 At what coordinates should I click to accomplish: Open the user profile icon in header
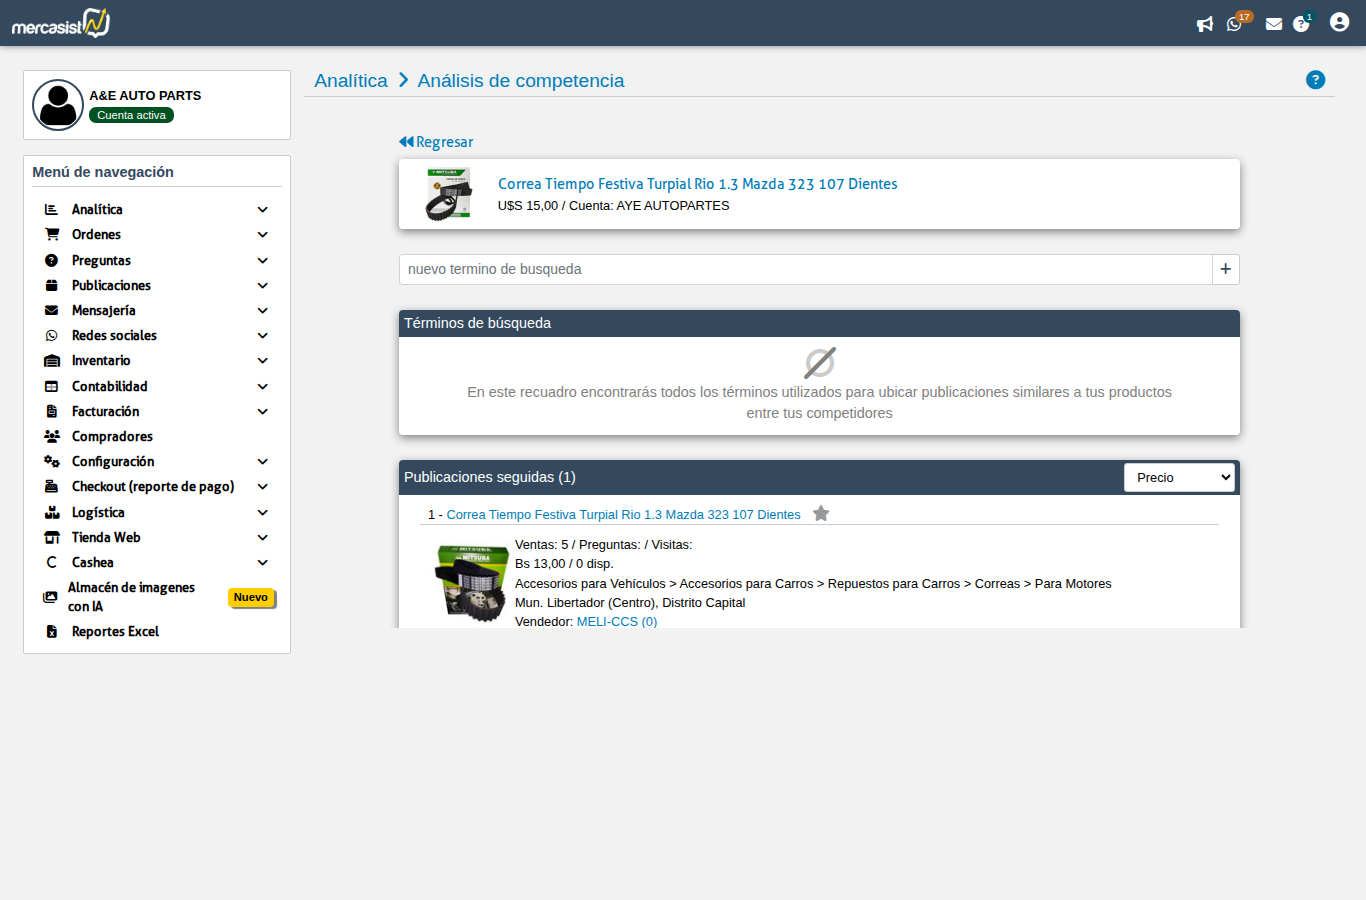(1340, 22)
